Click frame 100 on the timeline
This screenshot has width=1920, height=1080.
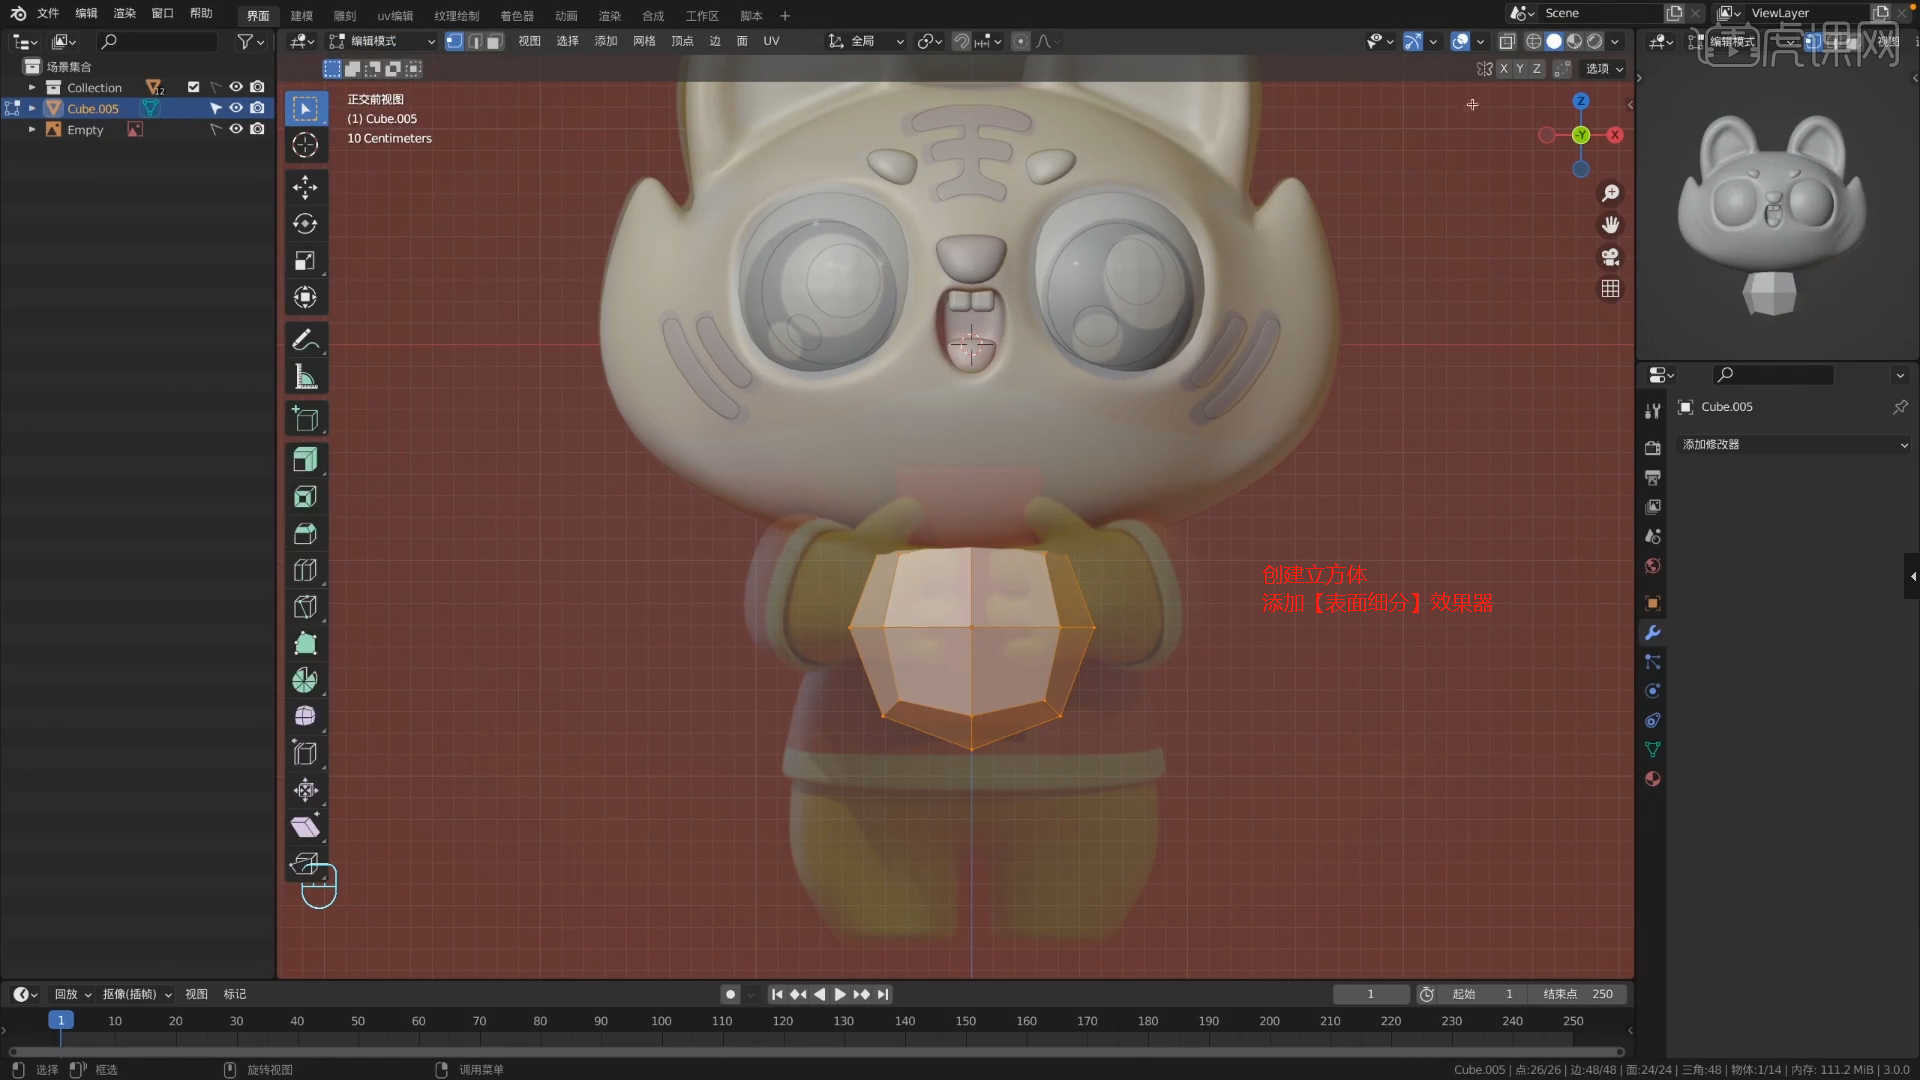(x=661, y=1021)
